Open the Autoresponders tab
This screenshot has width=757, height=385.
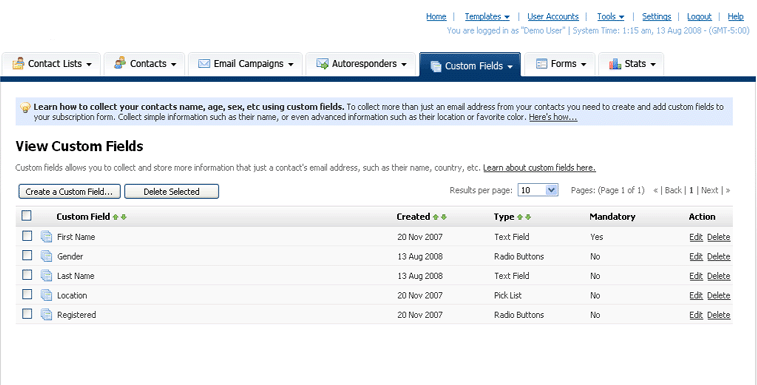point(361,64)
